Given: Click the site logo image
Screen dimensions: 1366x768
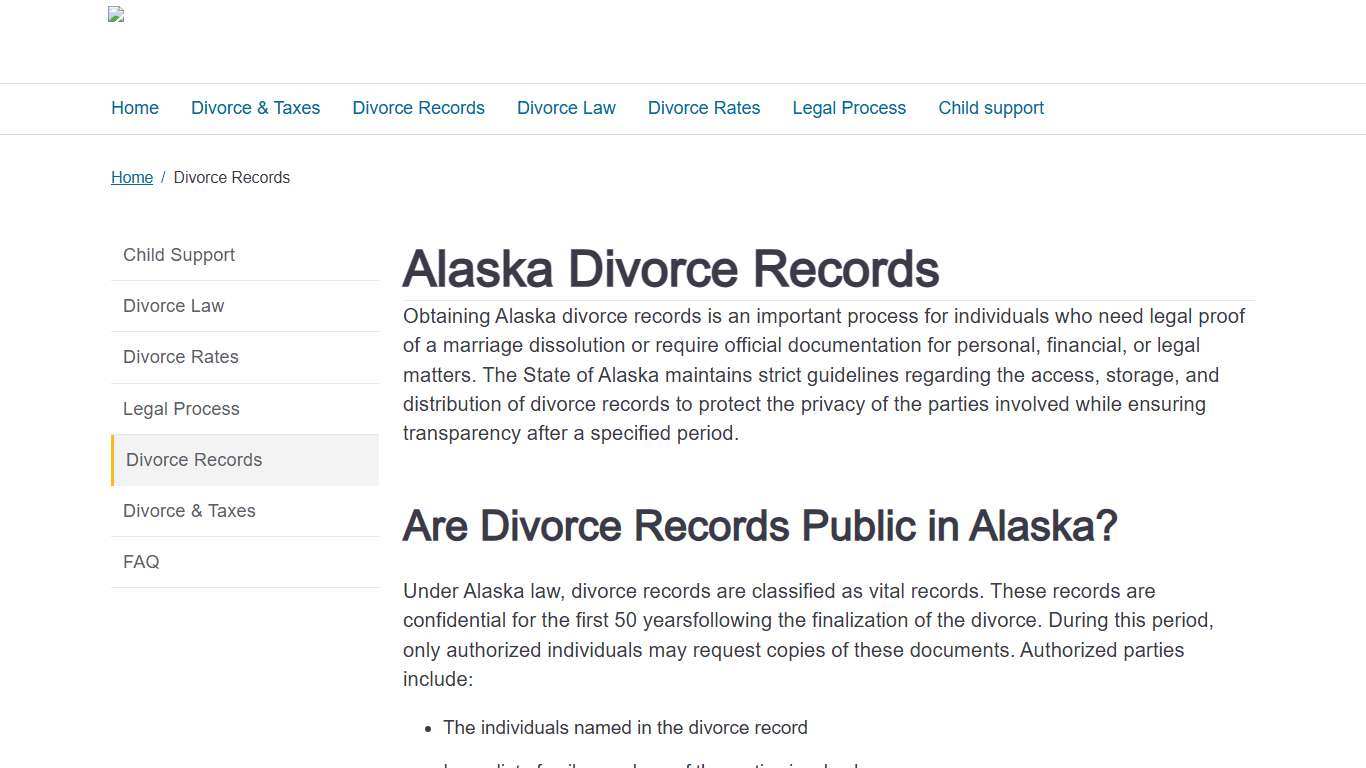Looking at the screenshot, I should tap(115, 15).
